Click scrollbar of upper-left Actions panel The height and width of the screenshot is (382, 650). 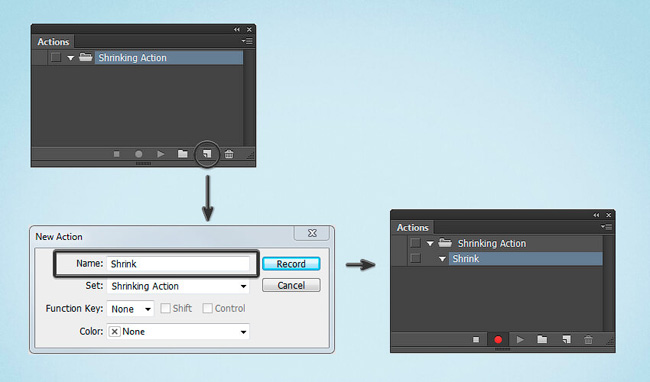pos(249,98)
